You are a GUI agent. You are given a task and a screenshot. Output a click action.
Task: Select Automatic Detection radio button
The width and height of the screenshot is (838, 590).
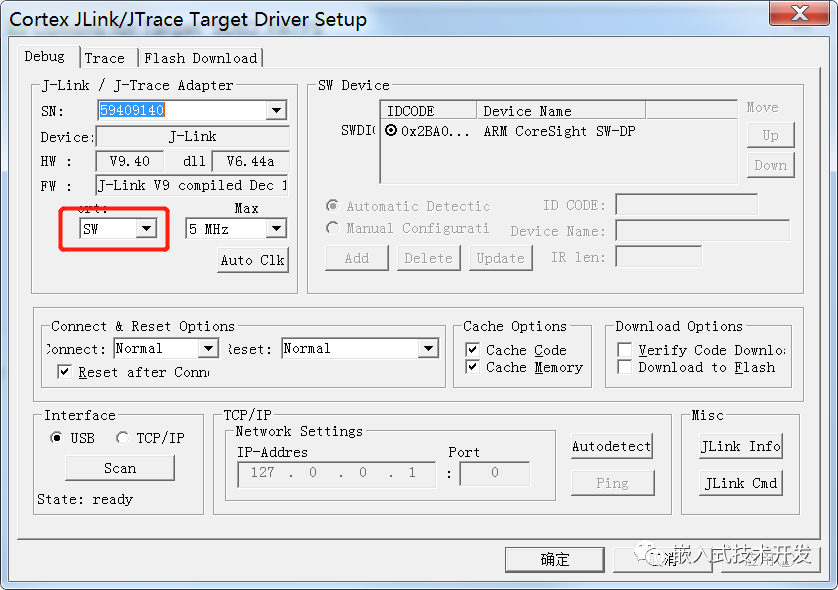click(332, 206)
